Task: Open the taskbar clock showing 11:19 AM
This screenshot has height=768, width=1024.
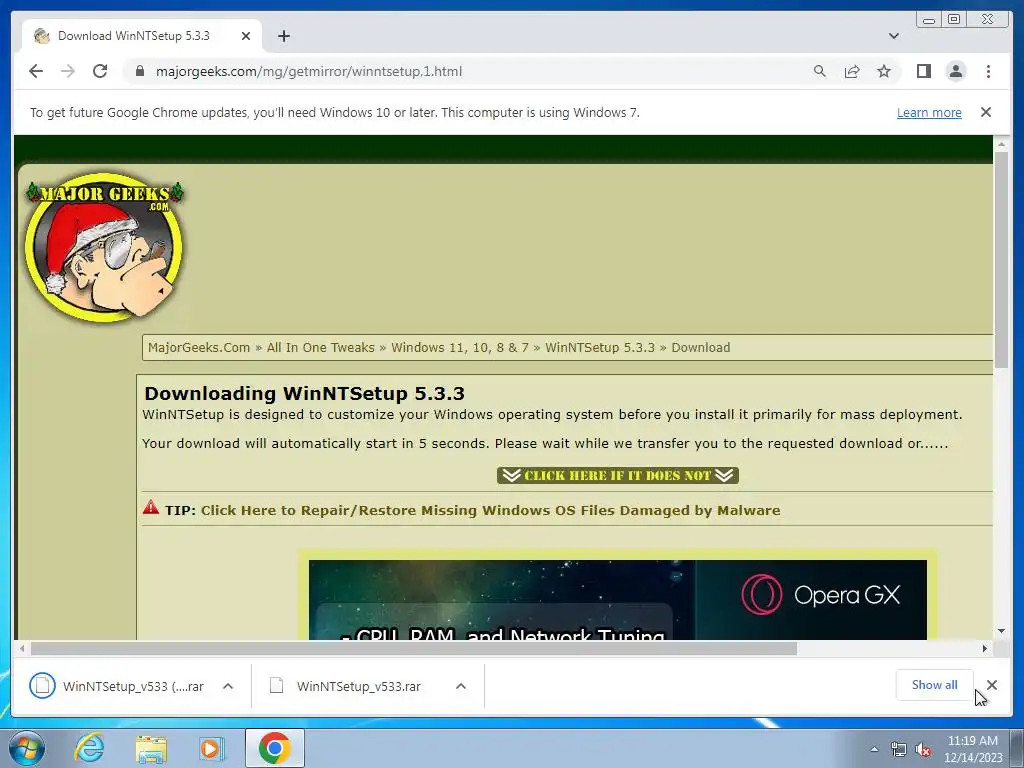Action: pos(972,748)
